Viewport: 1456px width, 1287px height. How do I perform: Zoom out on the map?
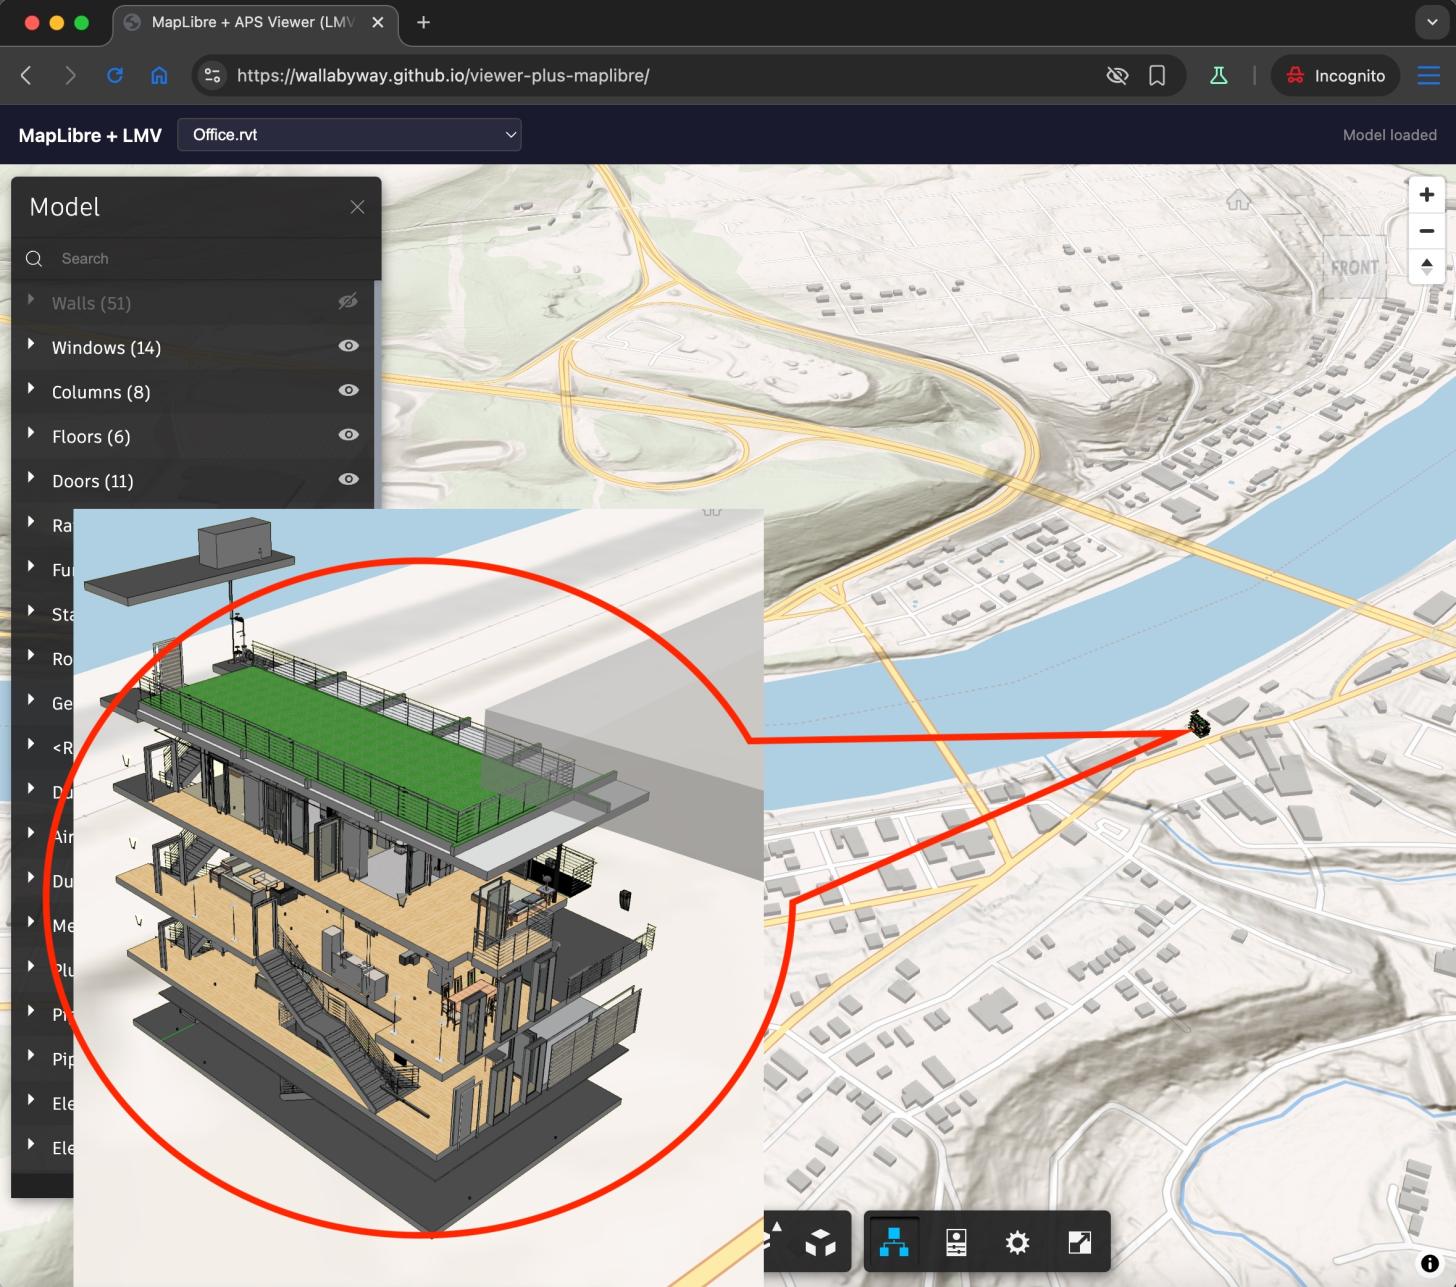coord(1426,231)
